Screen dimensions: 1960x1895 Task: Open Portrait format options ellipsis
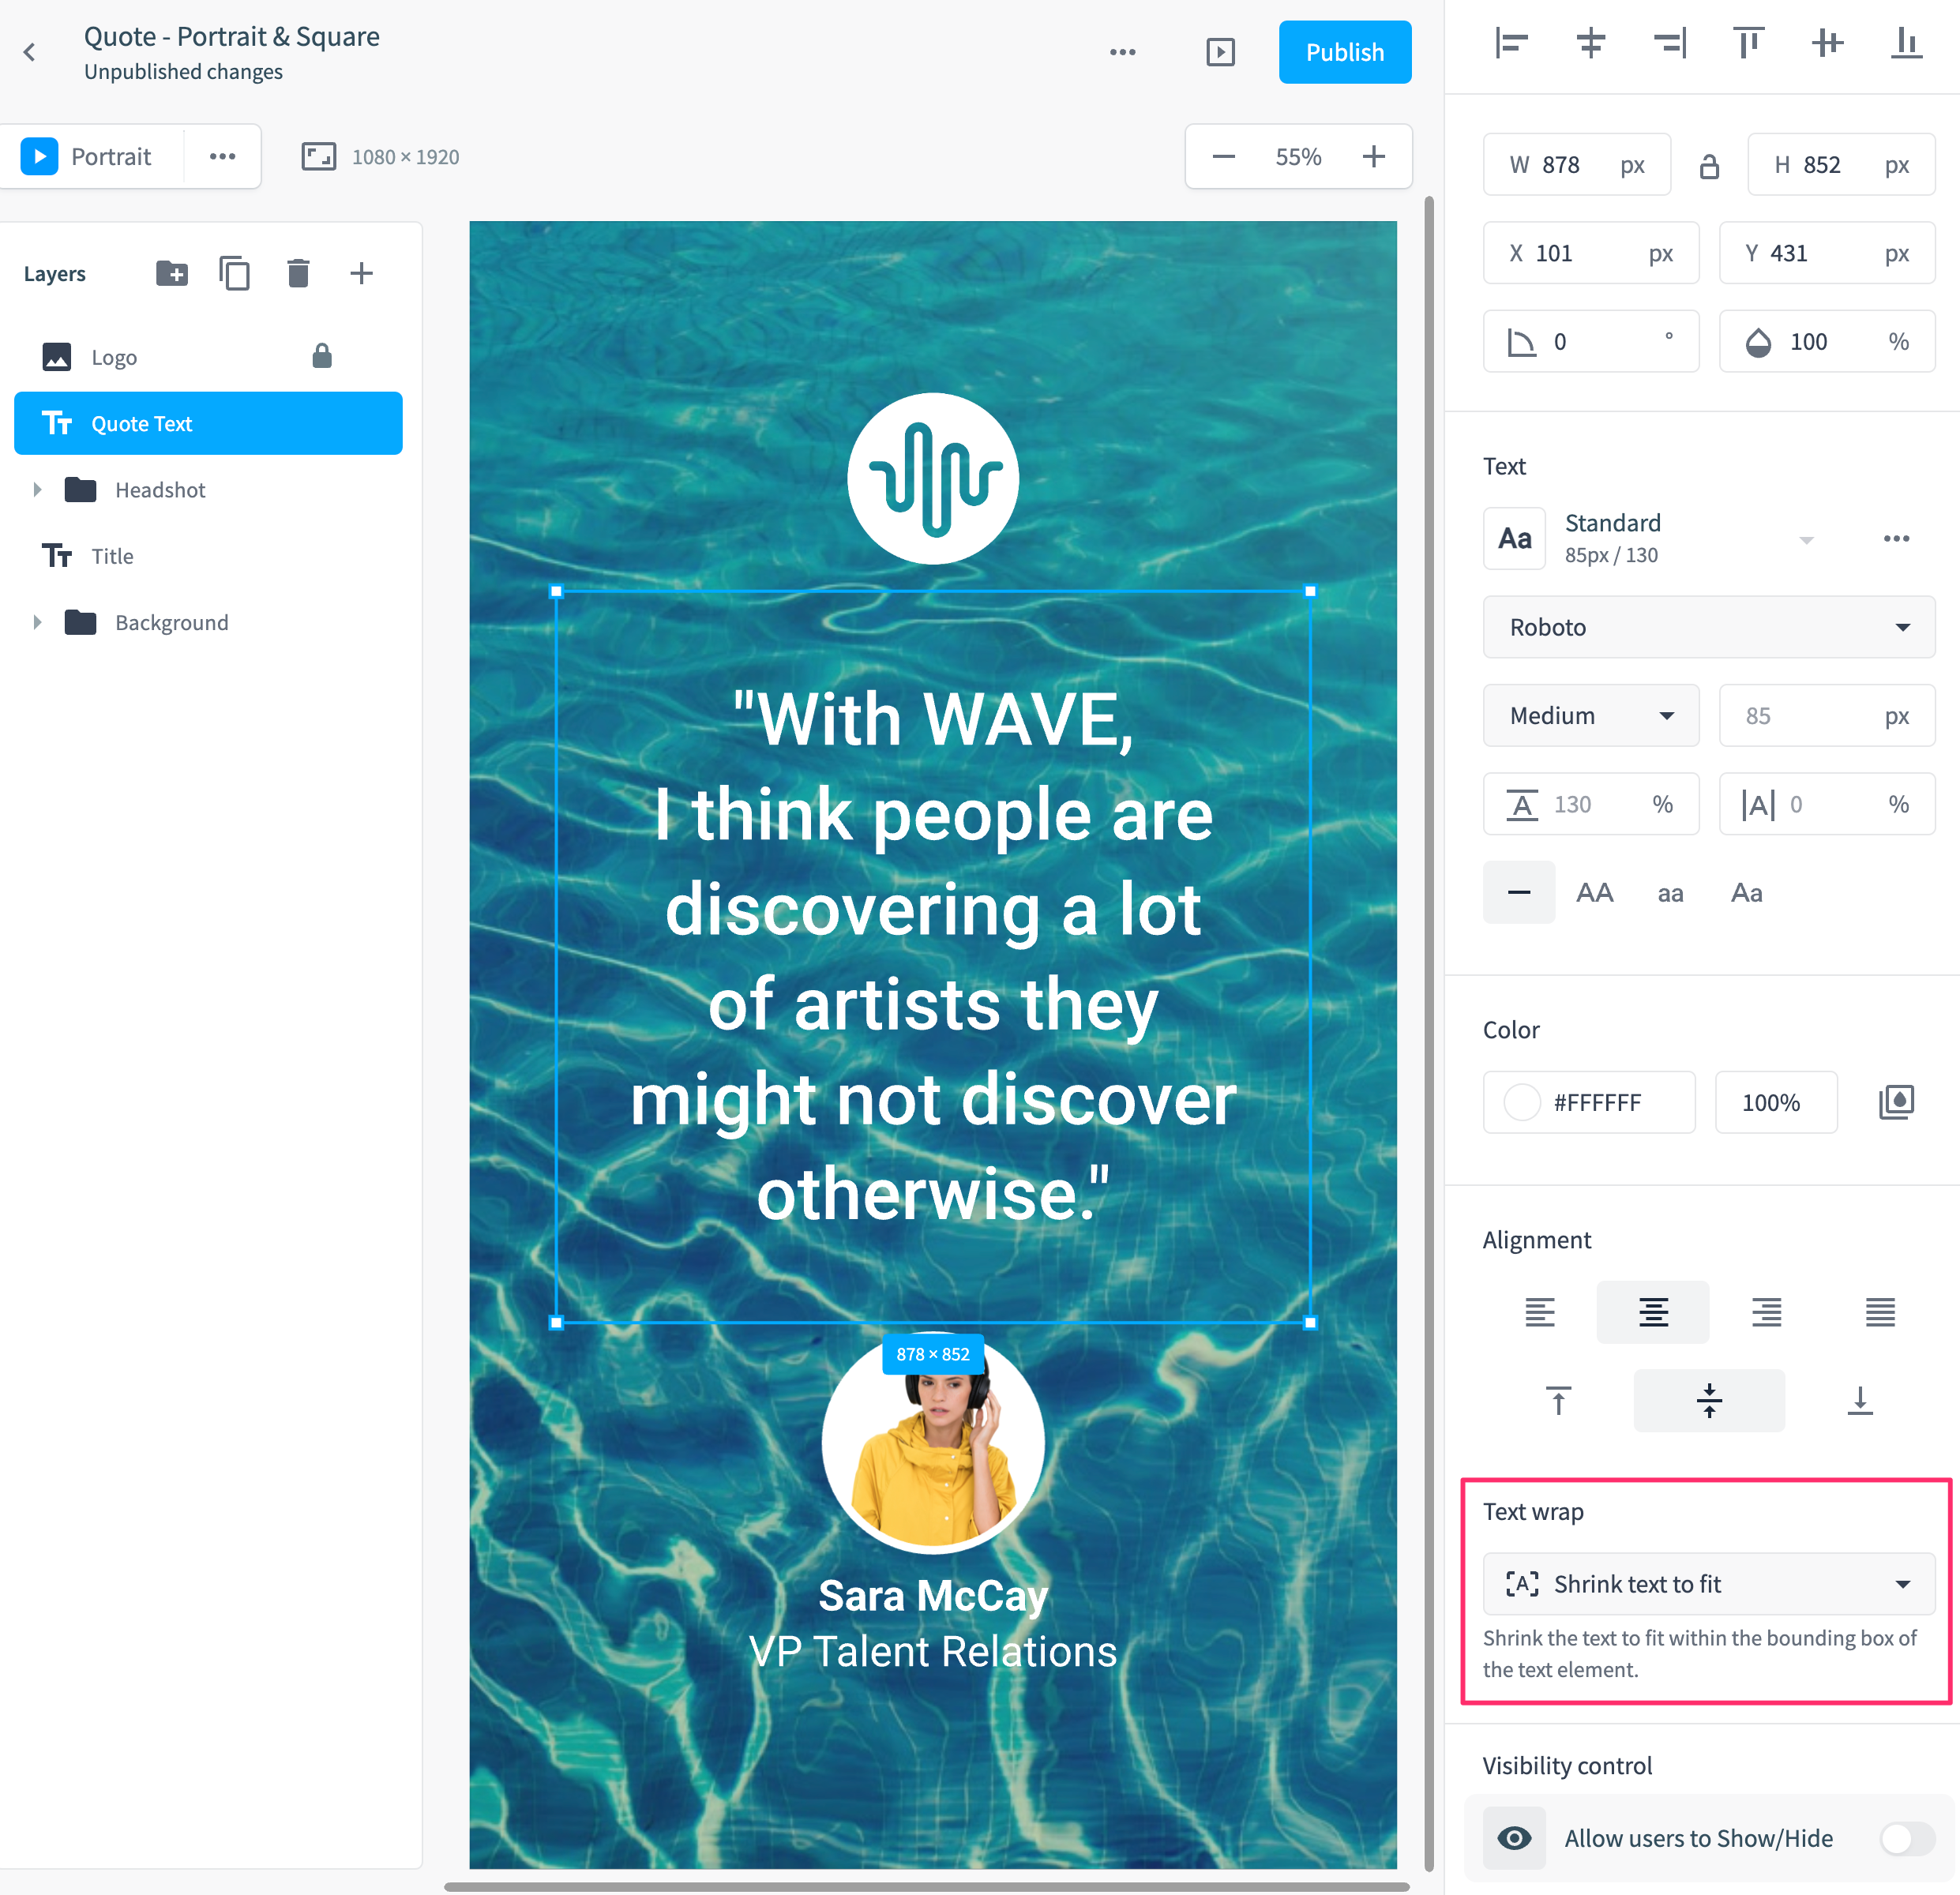point(222,156)
